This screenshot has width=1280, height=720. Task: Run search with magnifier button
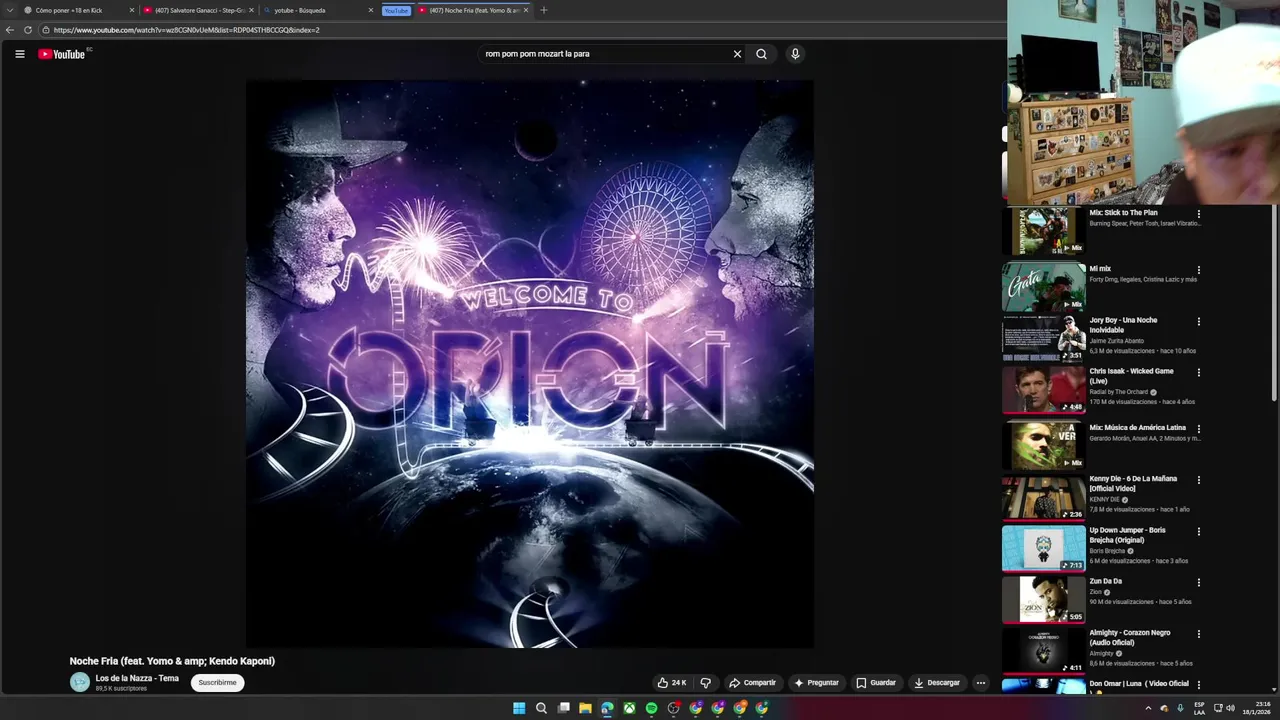click(761, 54)
